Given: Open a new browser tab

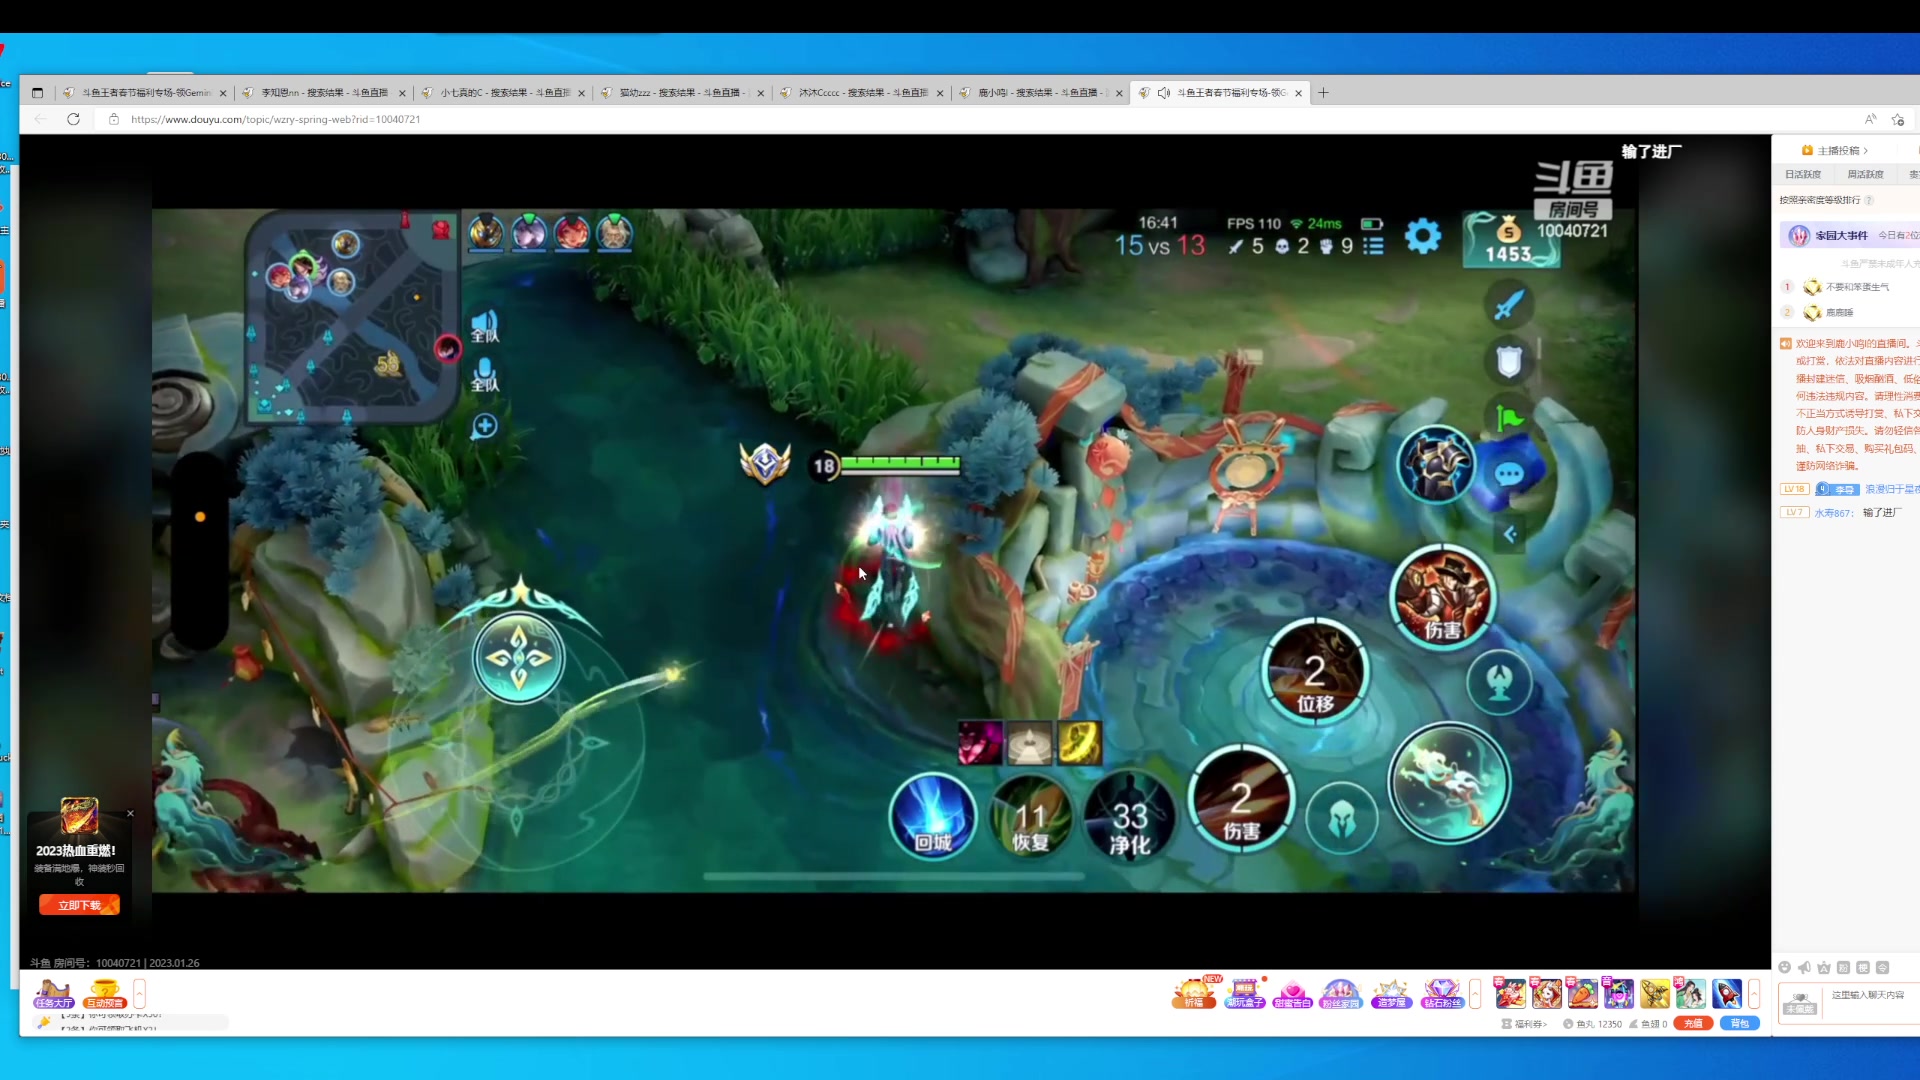Looking at the screenshot, I should (1323, 92).
